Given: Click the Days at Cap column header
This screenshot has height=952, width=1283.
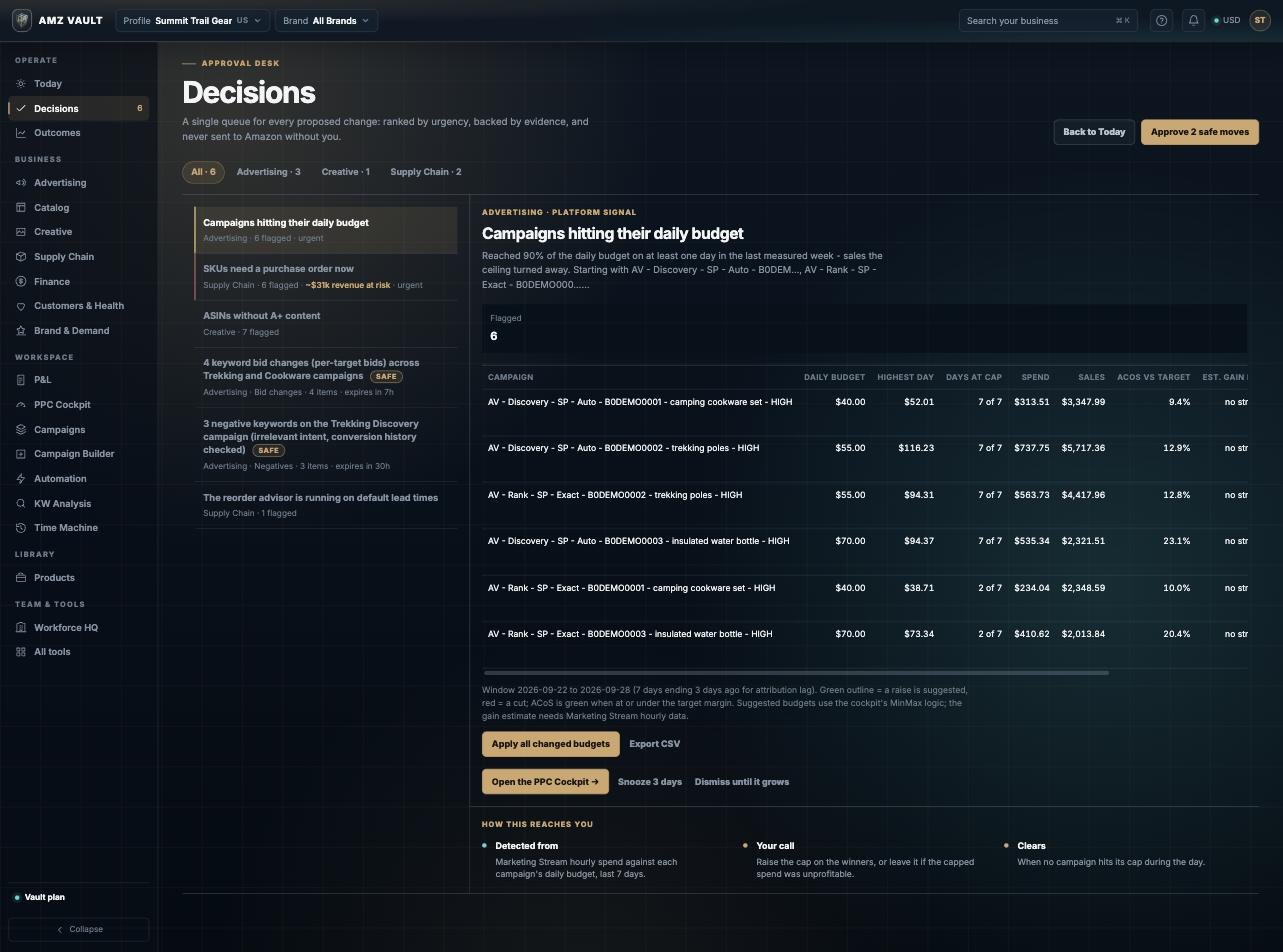Looking at the screenshot, I should click(x=974, y=377).
